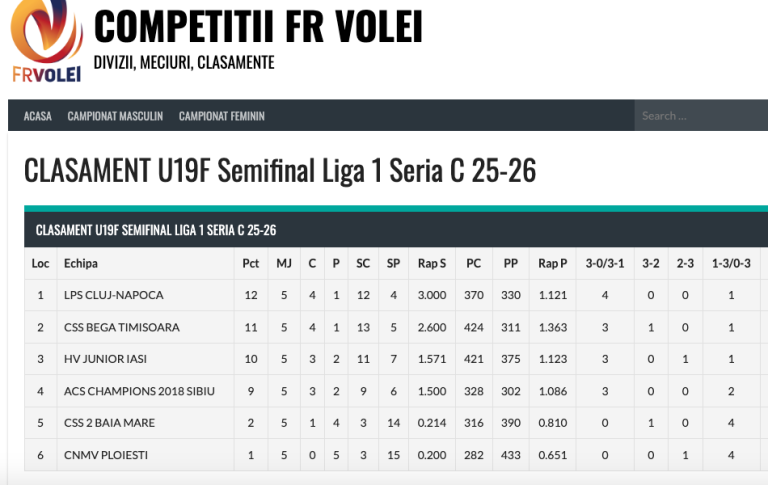
Task: Click the Rap P column header
Action: [552, 264]
